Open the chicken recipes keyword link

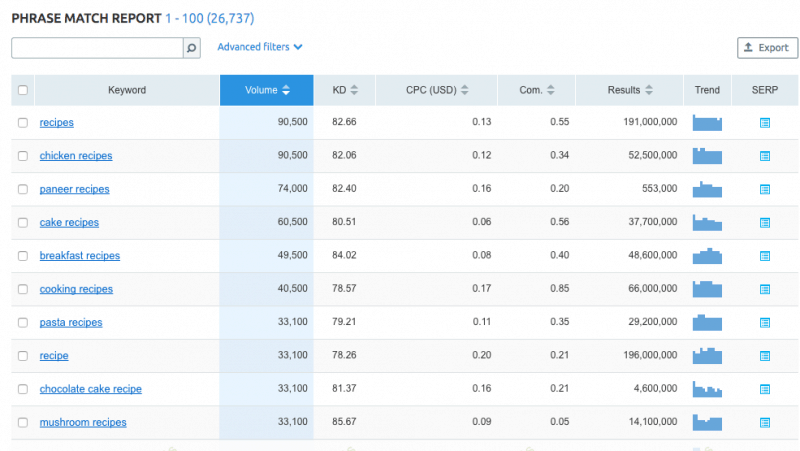(76, 156)
